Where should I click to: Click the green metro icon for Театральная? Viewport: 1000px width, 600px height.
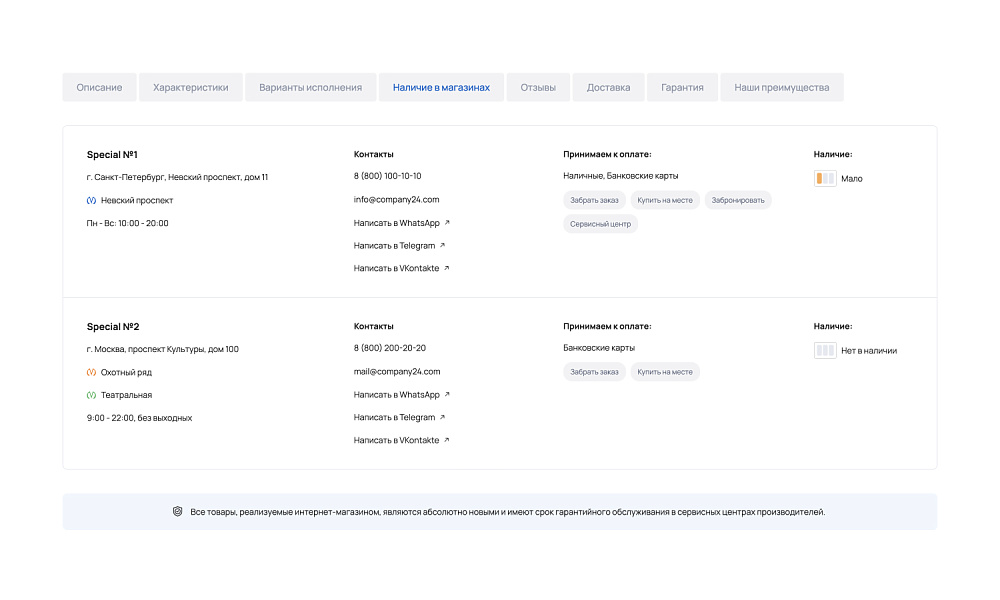91,395
